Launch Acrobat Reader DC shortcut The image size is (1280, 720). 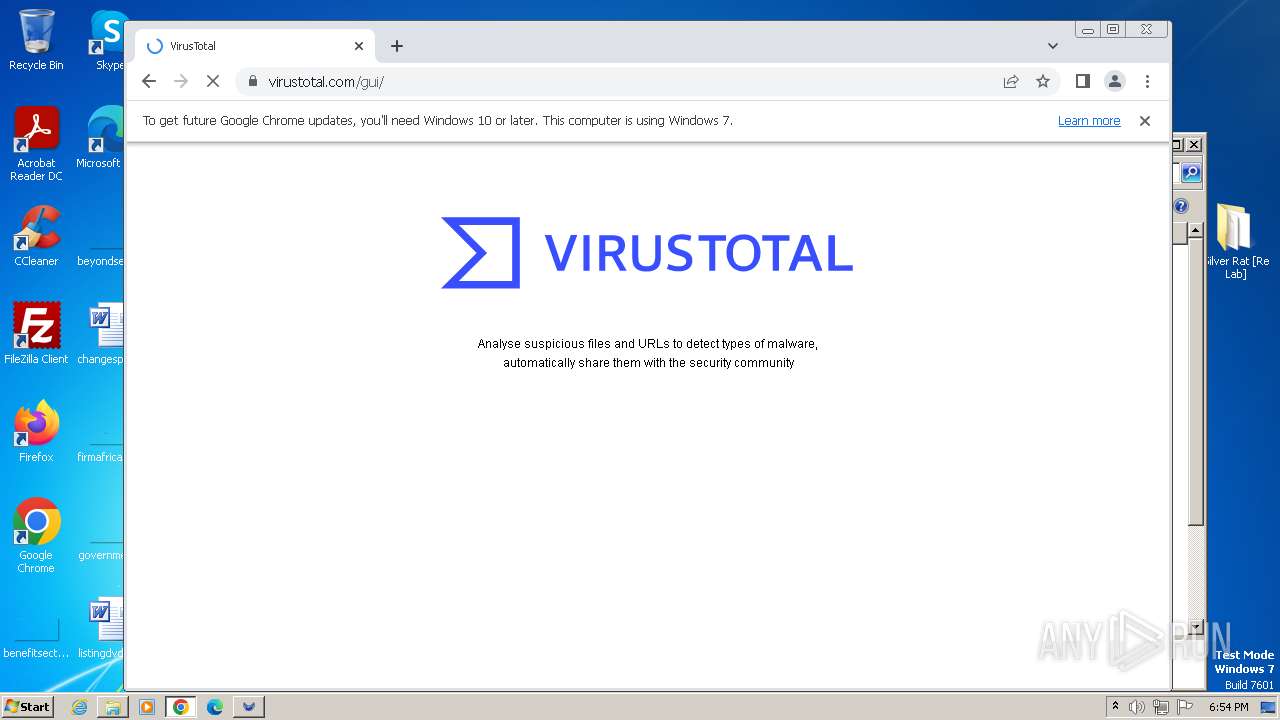tap(36, 144)
